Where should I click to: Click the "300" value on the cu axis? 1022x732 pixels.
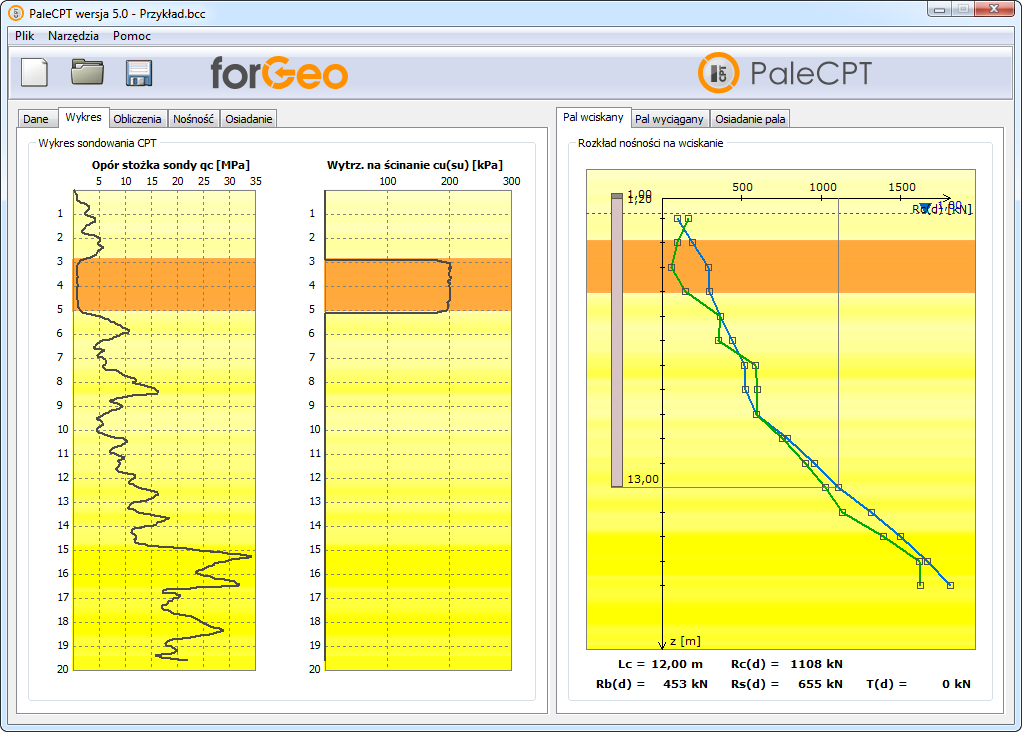[512, 181]
